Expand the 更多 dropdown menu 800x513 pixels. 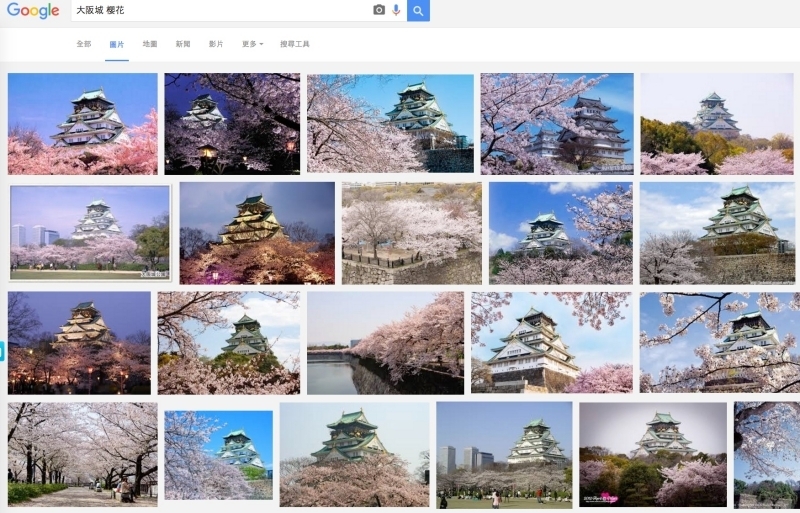click(x=253, y=44)
